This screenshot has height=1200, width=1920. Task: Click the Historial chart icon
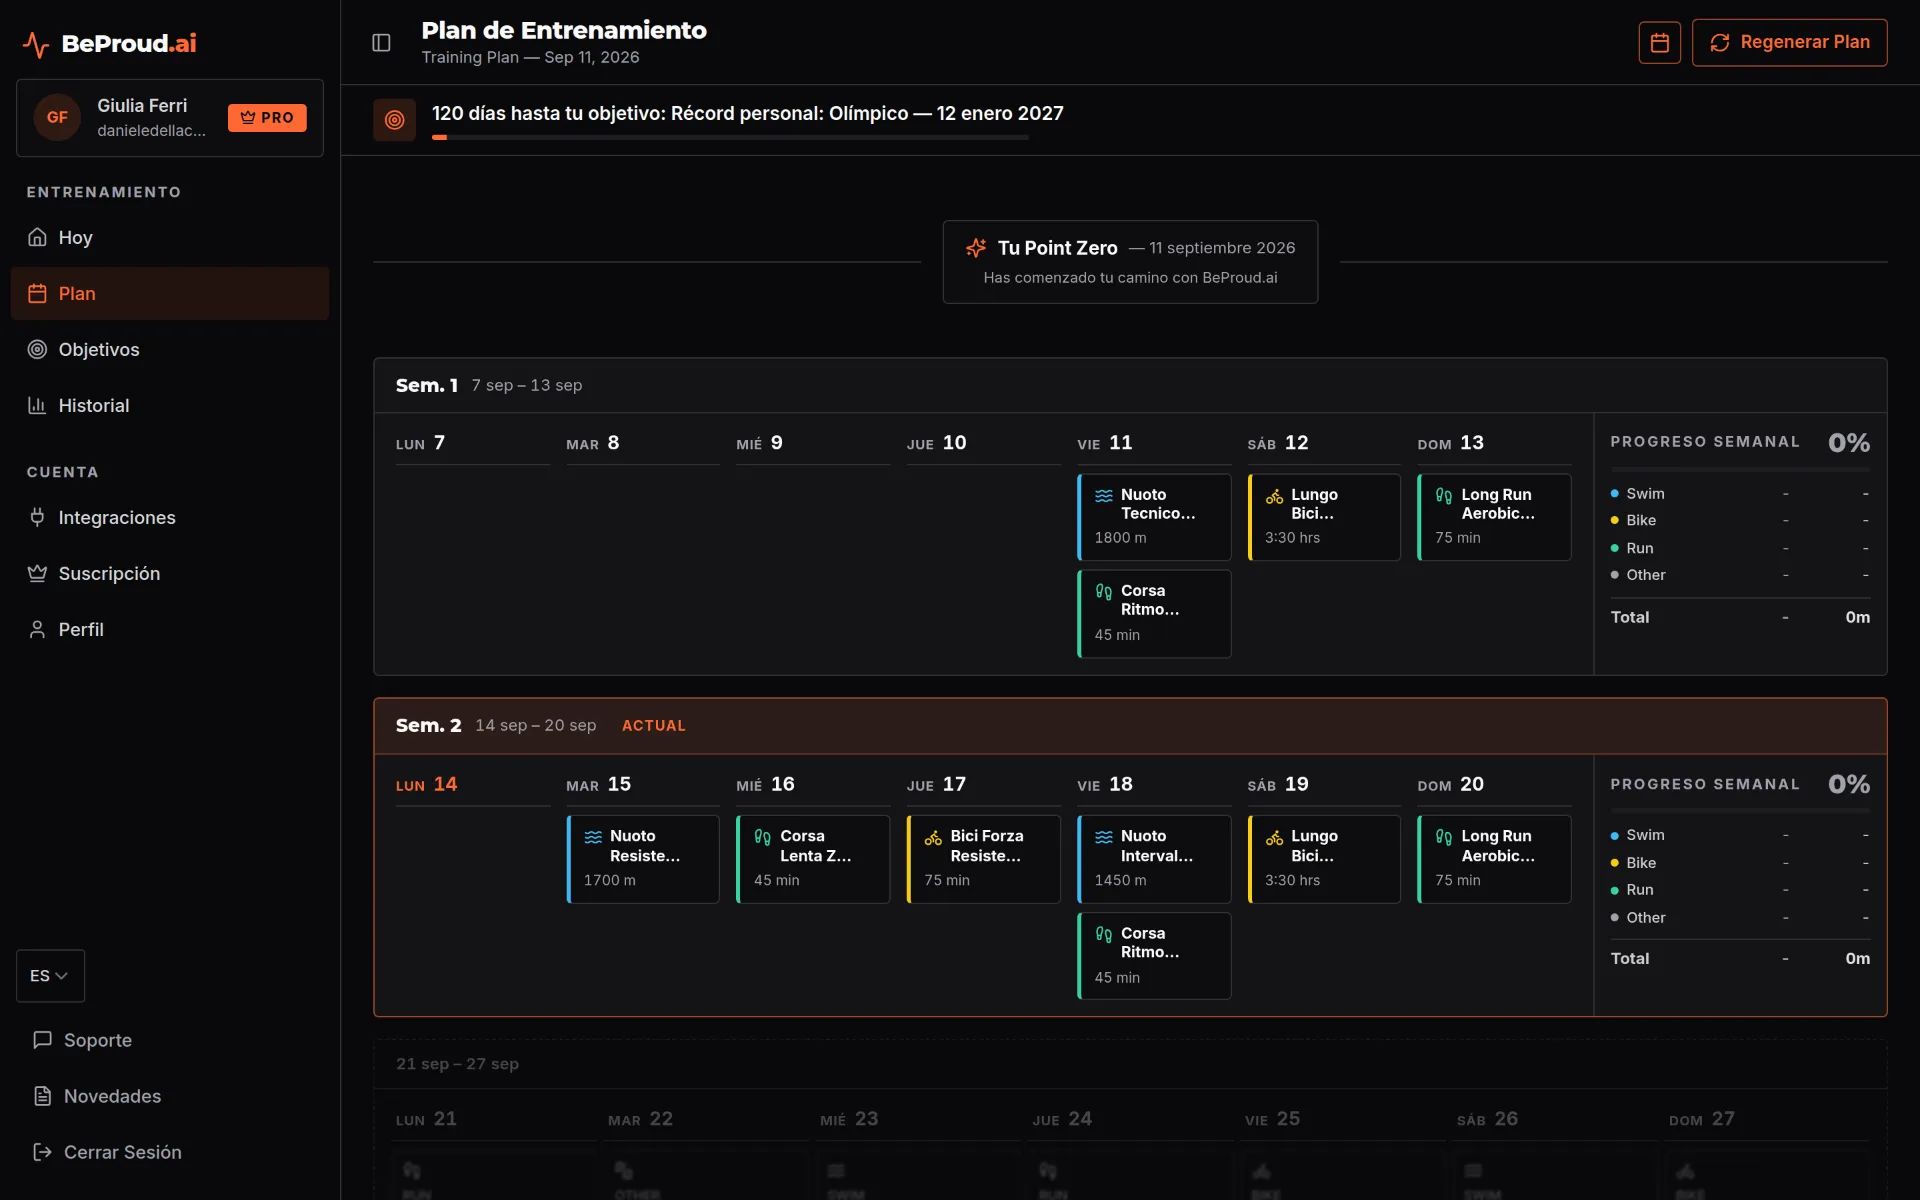coord(37,405)
